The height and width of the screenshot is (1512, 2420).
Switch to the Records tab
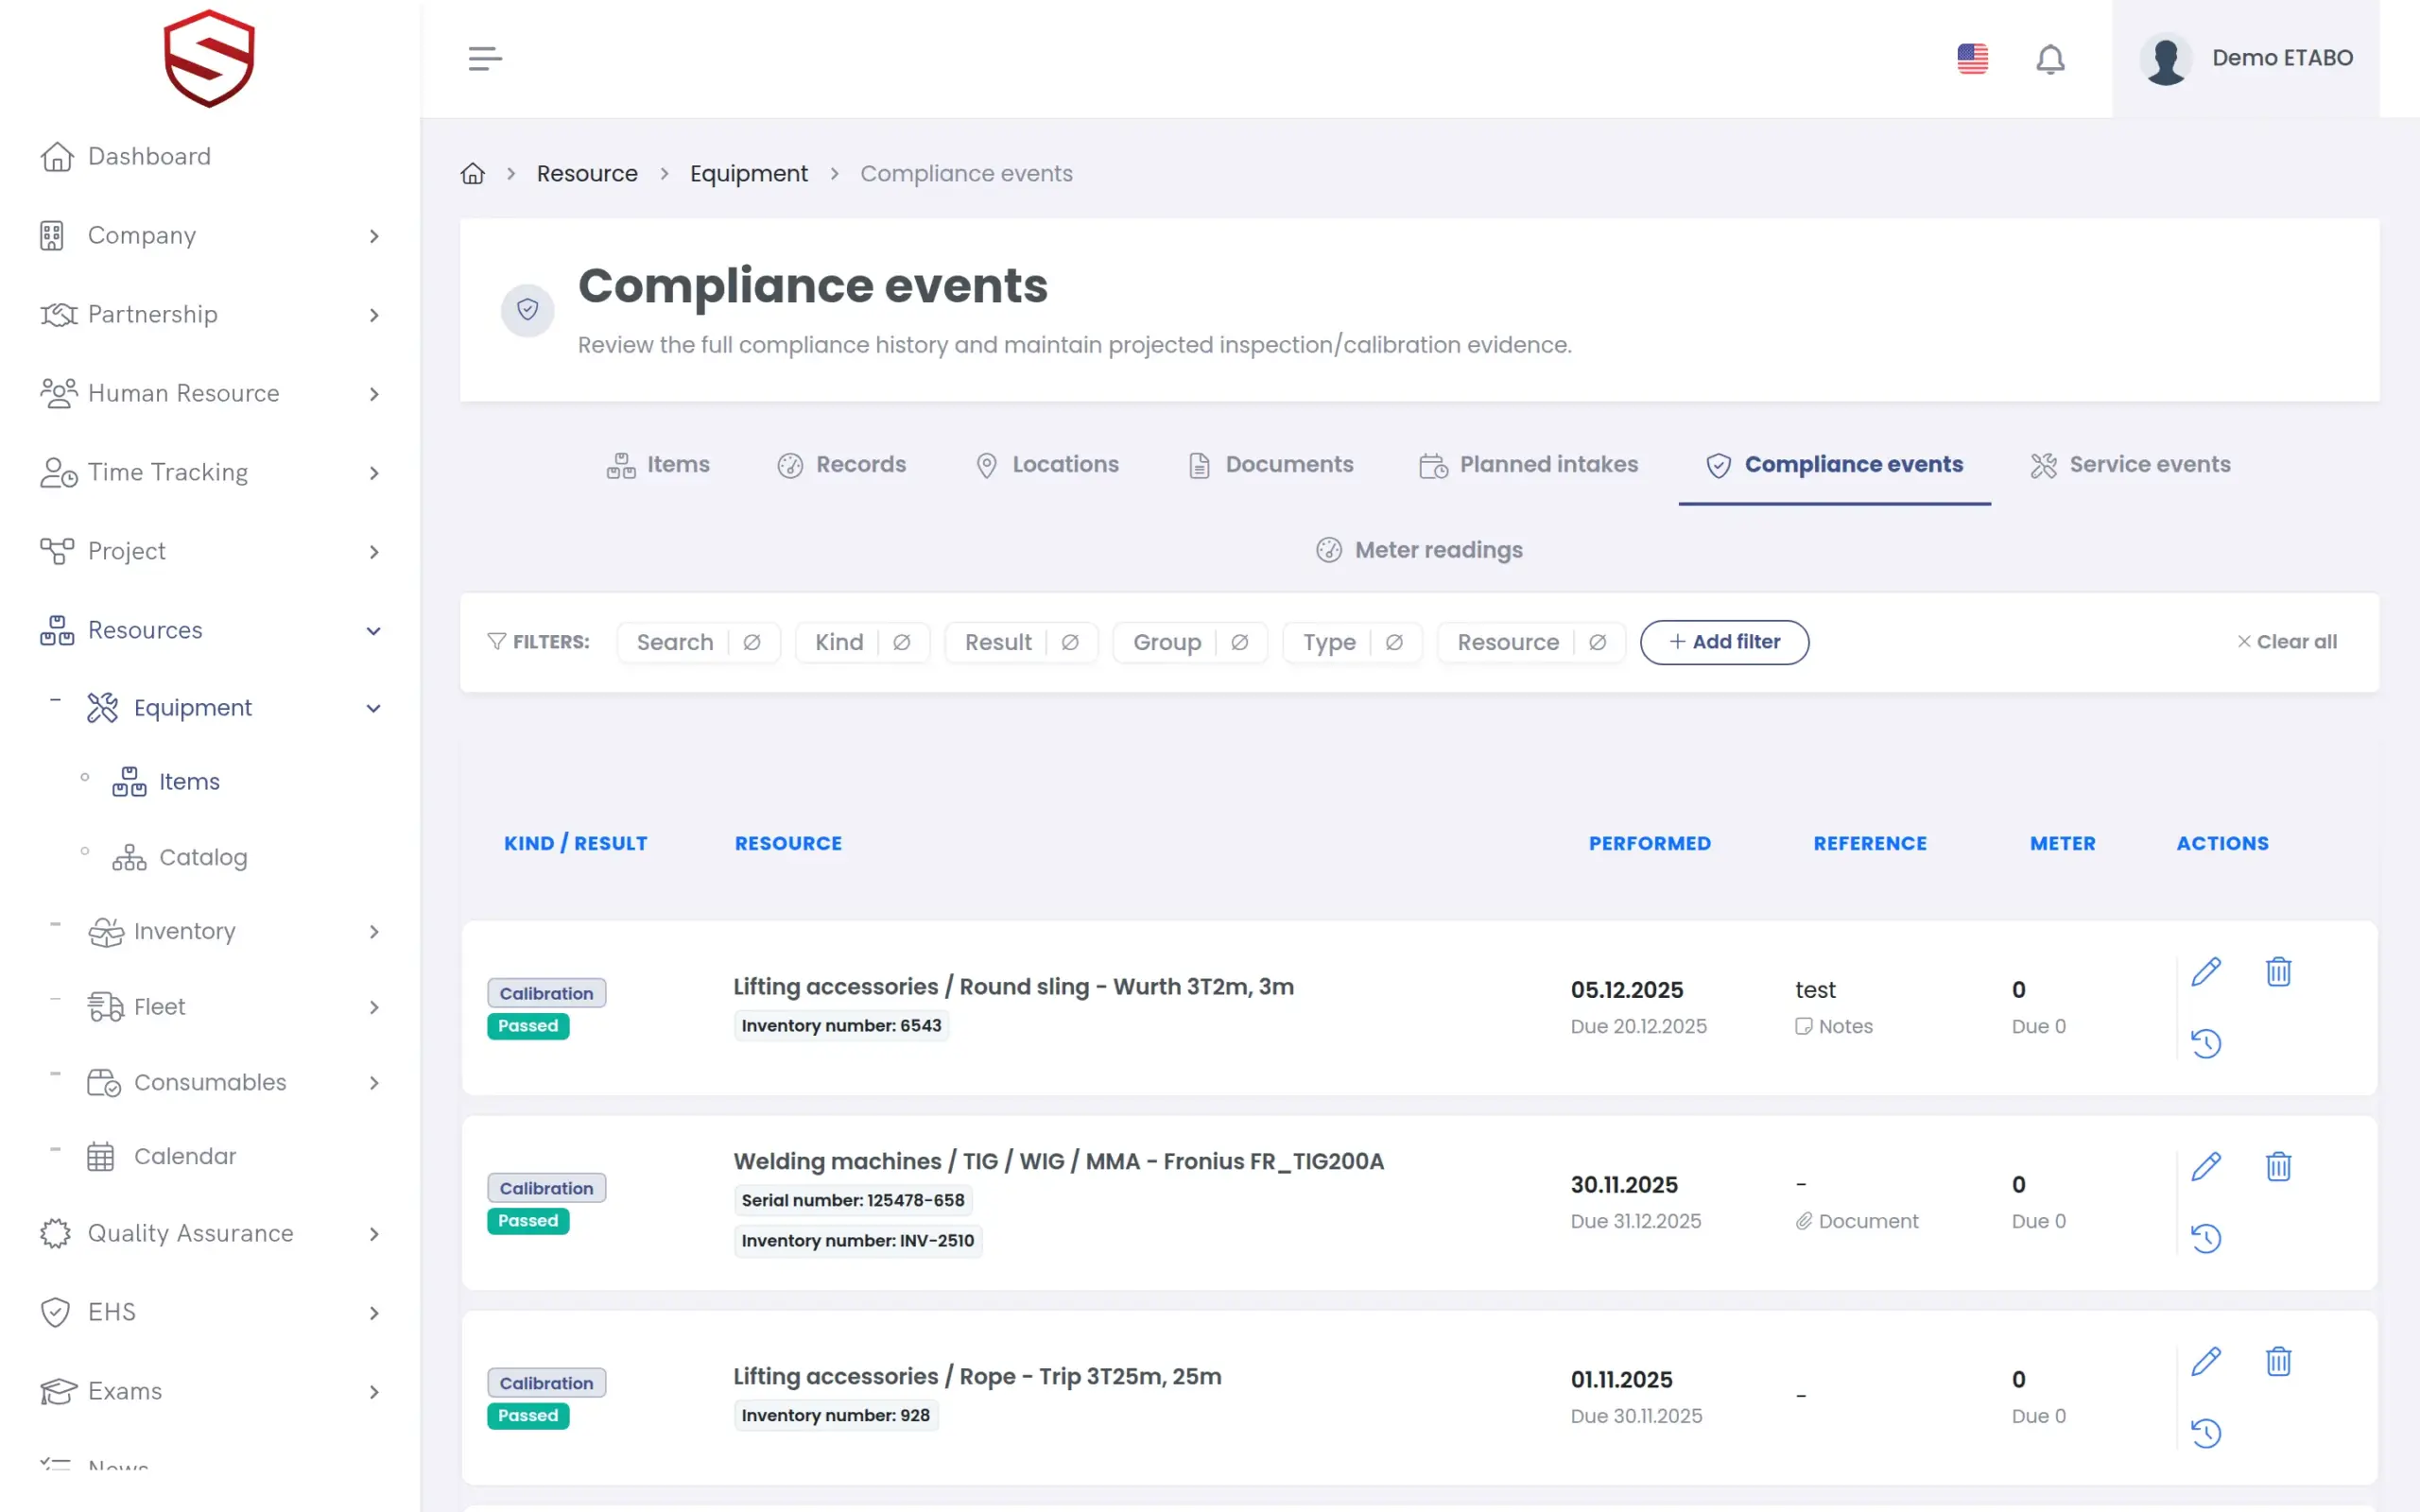pos(841,465)
